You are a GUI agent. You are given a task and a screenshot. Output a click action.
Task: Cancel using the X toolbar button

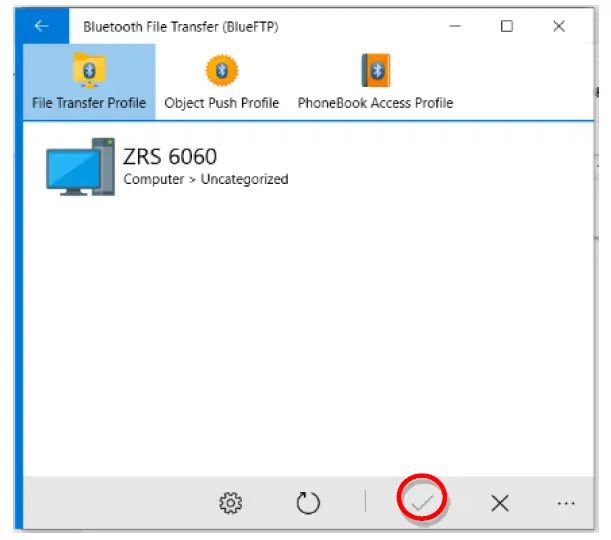tap(500, 503)
